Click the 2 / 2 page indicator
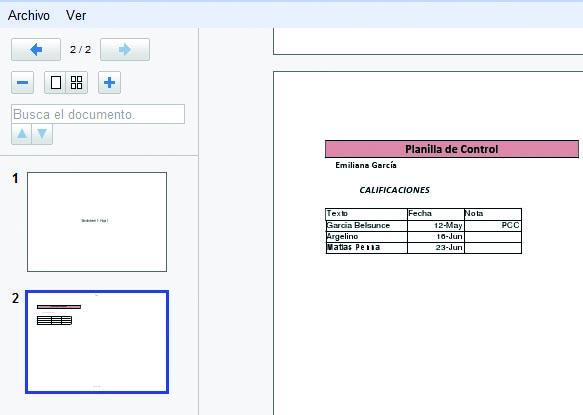 (x=80, y=49)
